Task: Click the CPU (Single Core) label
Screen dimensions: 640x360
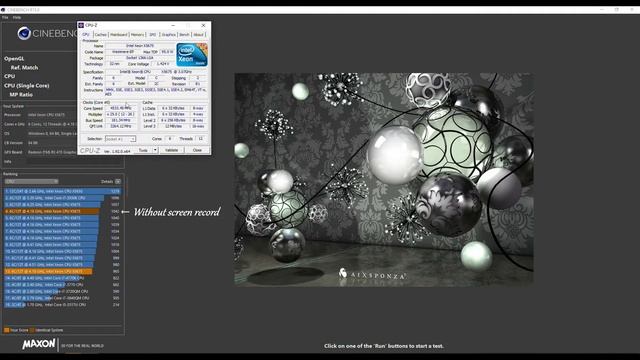Action: (27, 86)
